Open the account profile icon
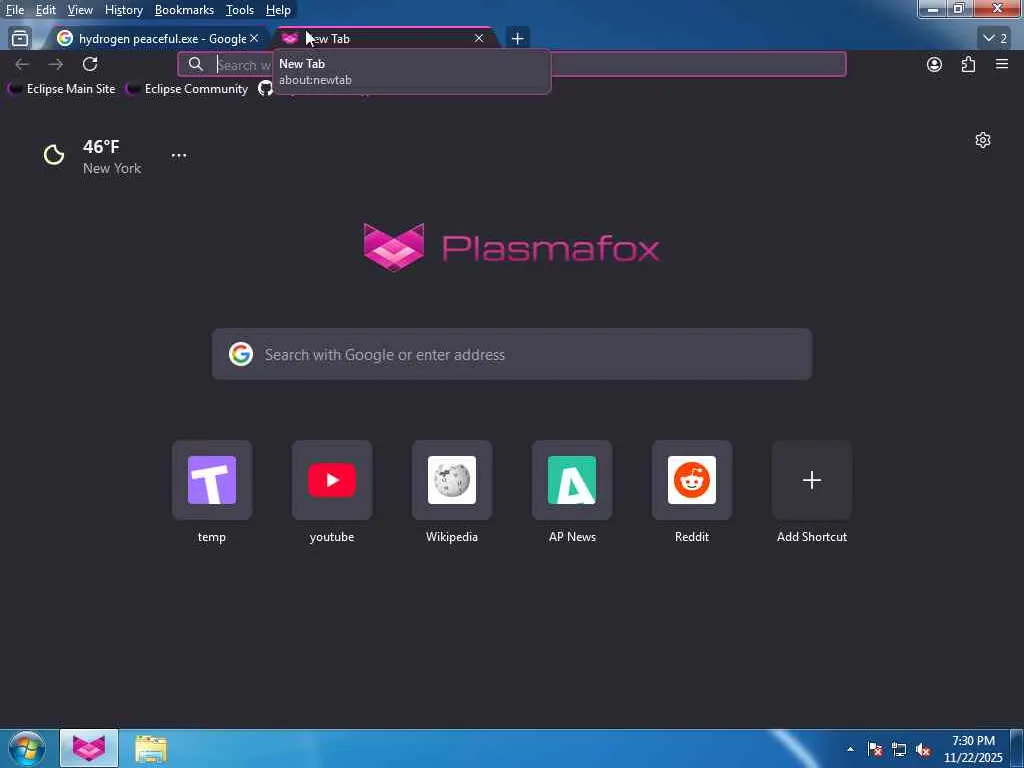This screenshot has width=1024, height=768. [x=935, y=64]
